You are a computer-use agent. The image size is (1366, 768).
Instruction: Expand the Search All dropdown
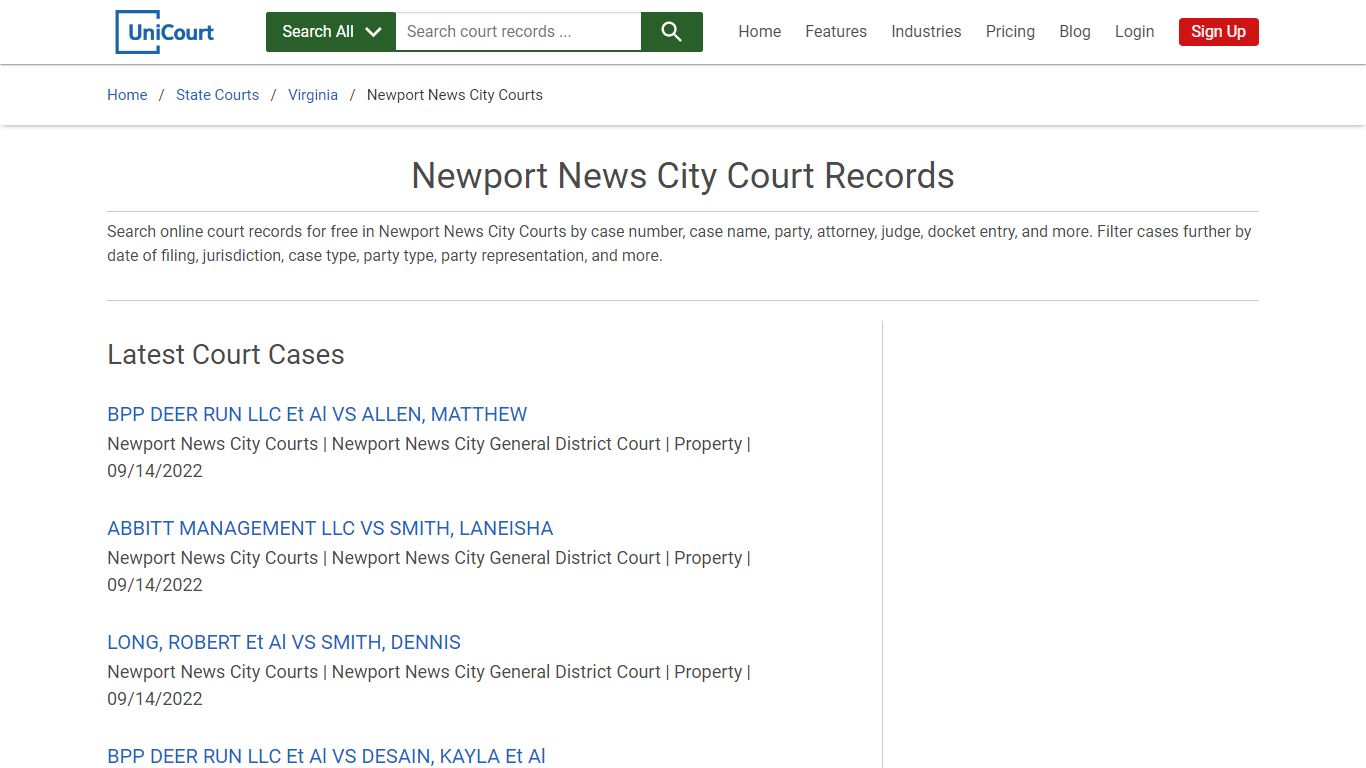click(331, 32)
